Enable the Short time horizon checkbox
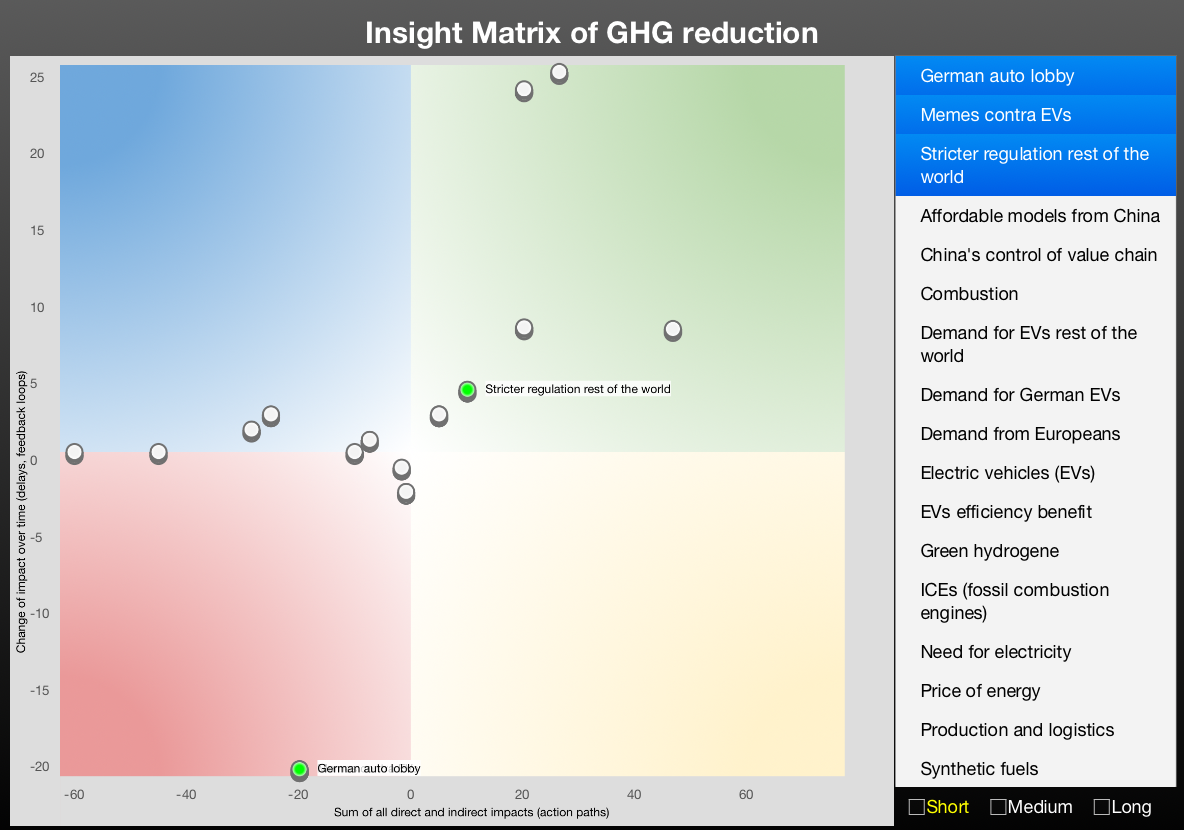The width and height of the screenshot is (1184, 830). (x=916, y=807)
